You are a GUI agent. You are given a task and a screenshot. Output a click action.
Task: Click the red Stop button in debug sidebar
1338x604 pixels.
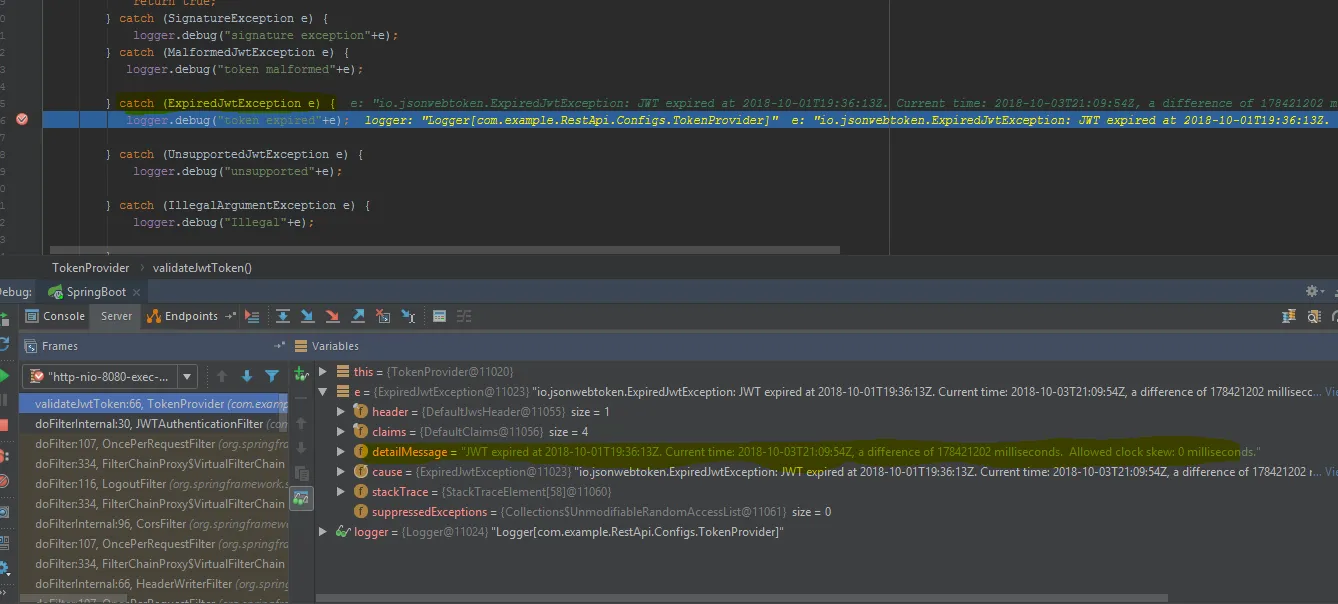coord(5,426)
